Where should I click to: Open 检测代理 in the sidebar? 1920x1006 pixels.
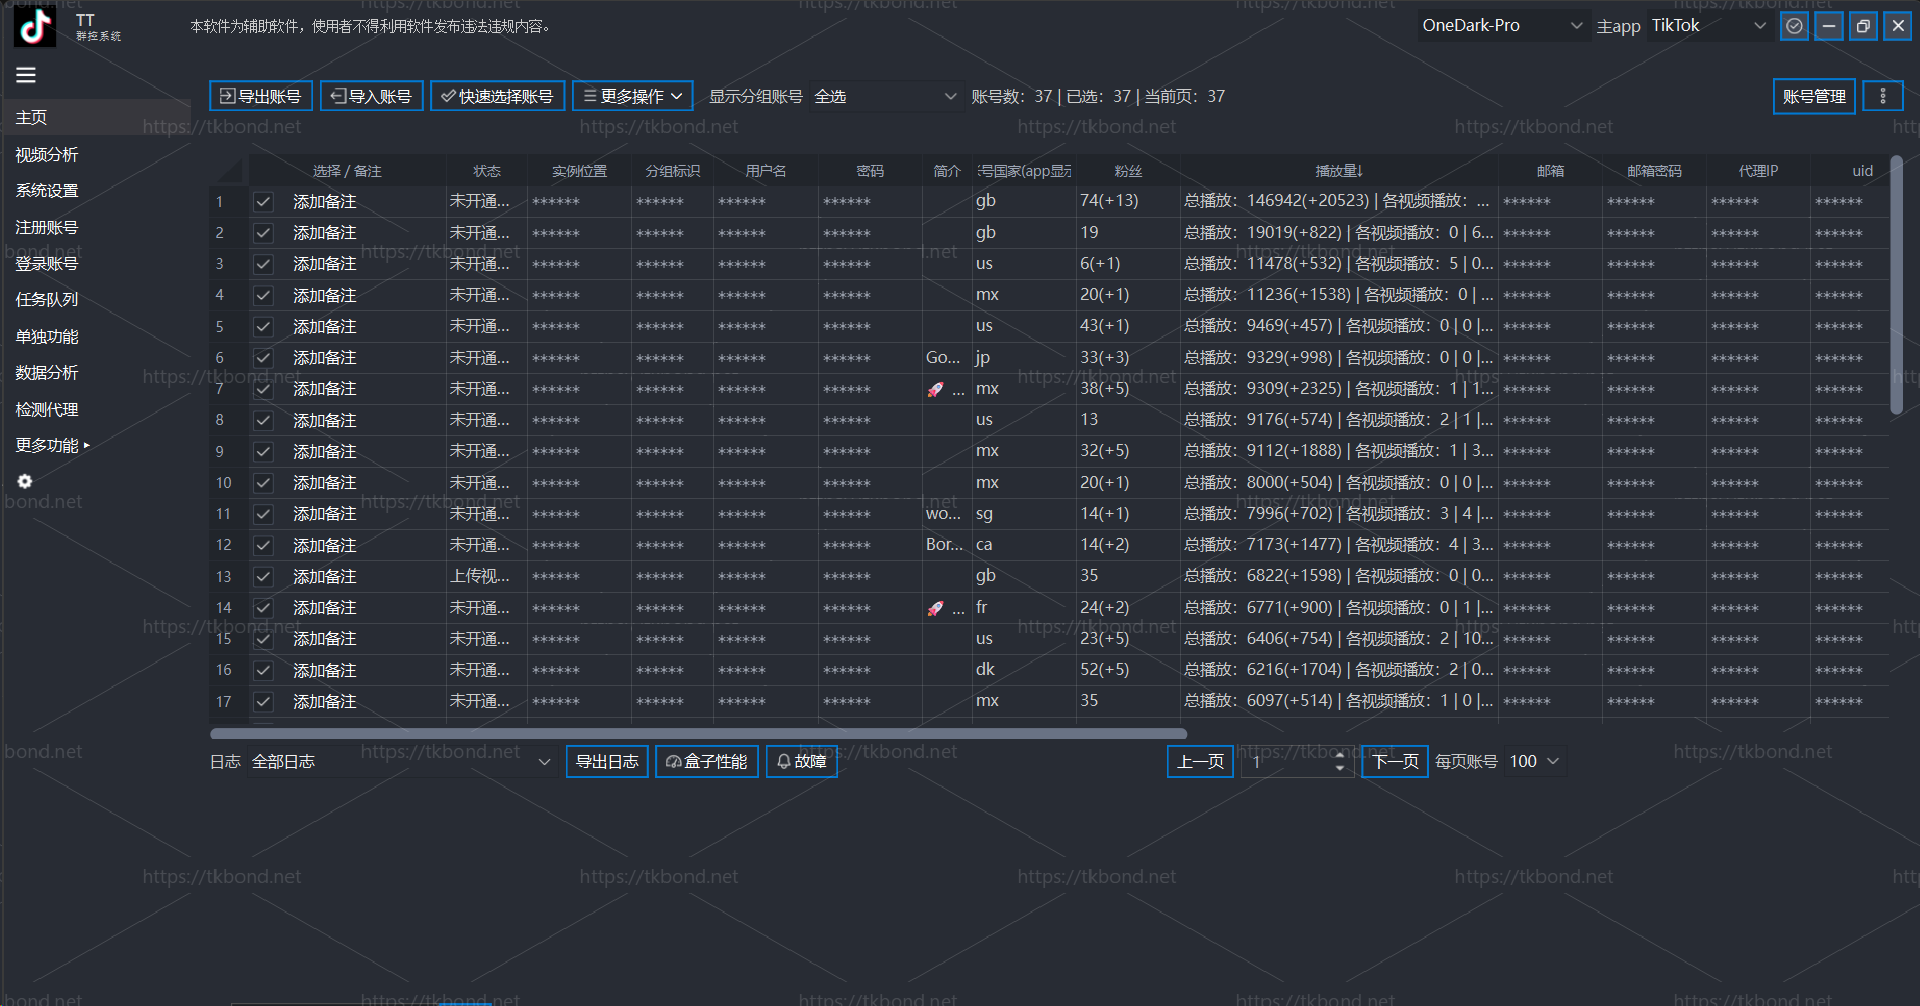(47, 410)
